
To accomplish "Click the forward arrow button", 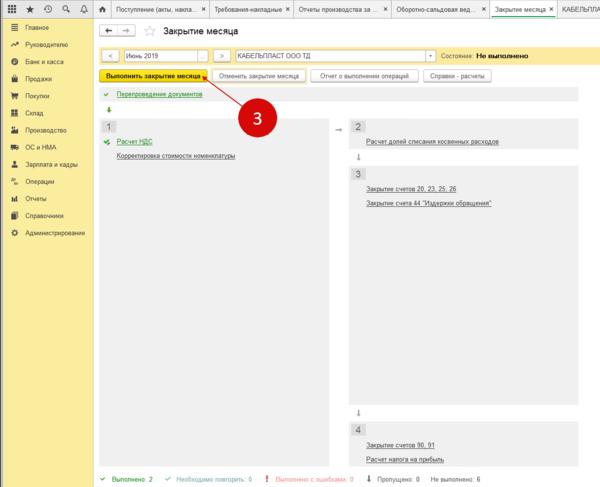I will [126, 31].
